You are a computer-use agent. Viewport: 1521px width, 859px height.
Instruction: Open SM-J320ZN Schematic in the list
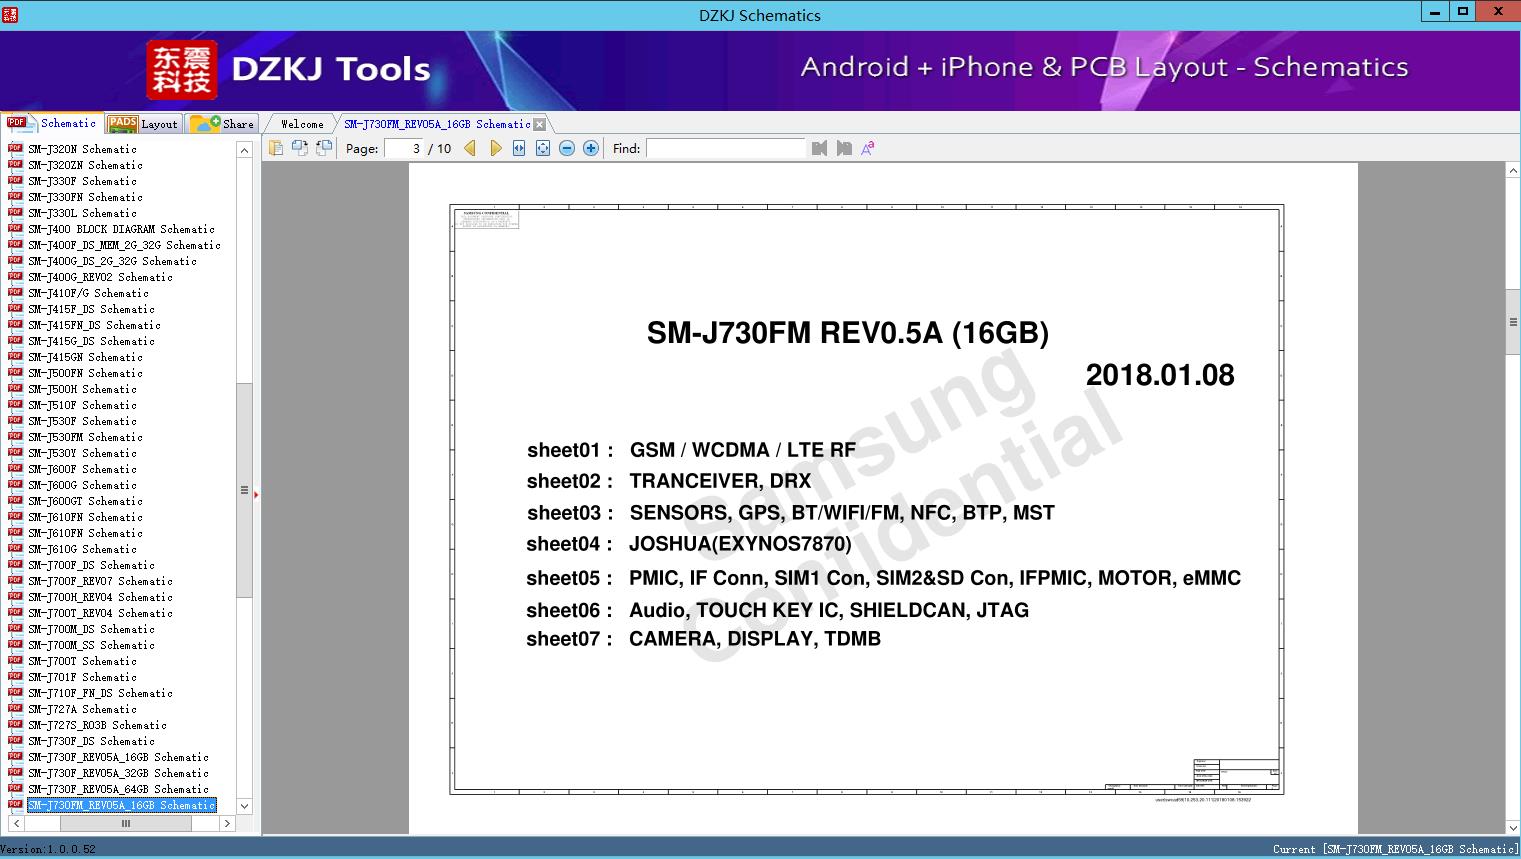tap(86, 165)
